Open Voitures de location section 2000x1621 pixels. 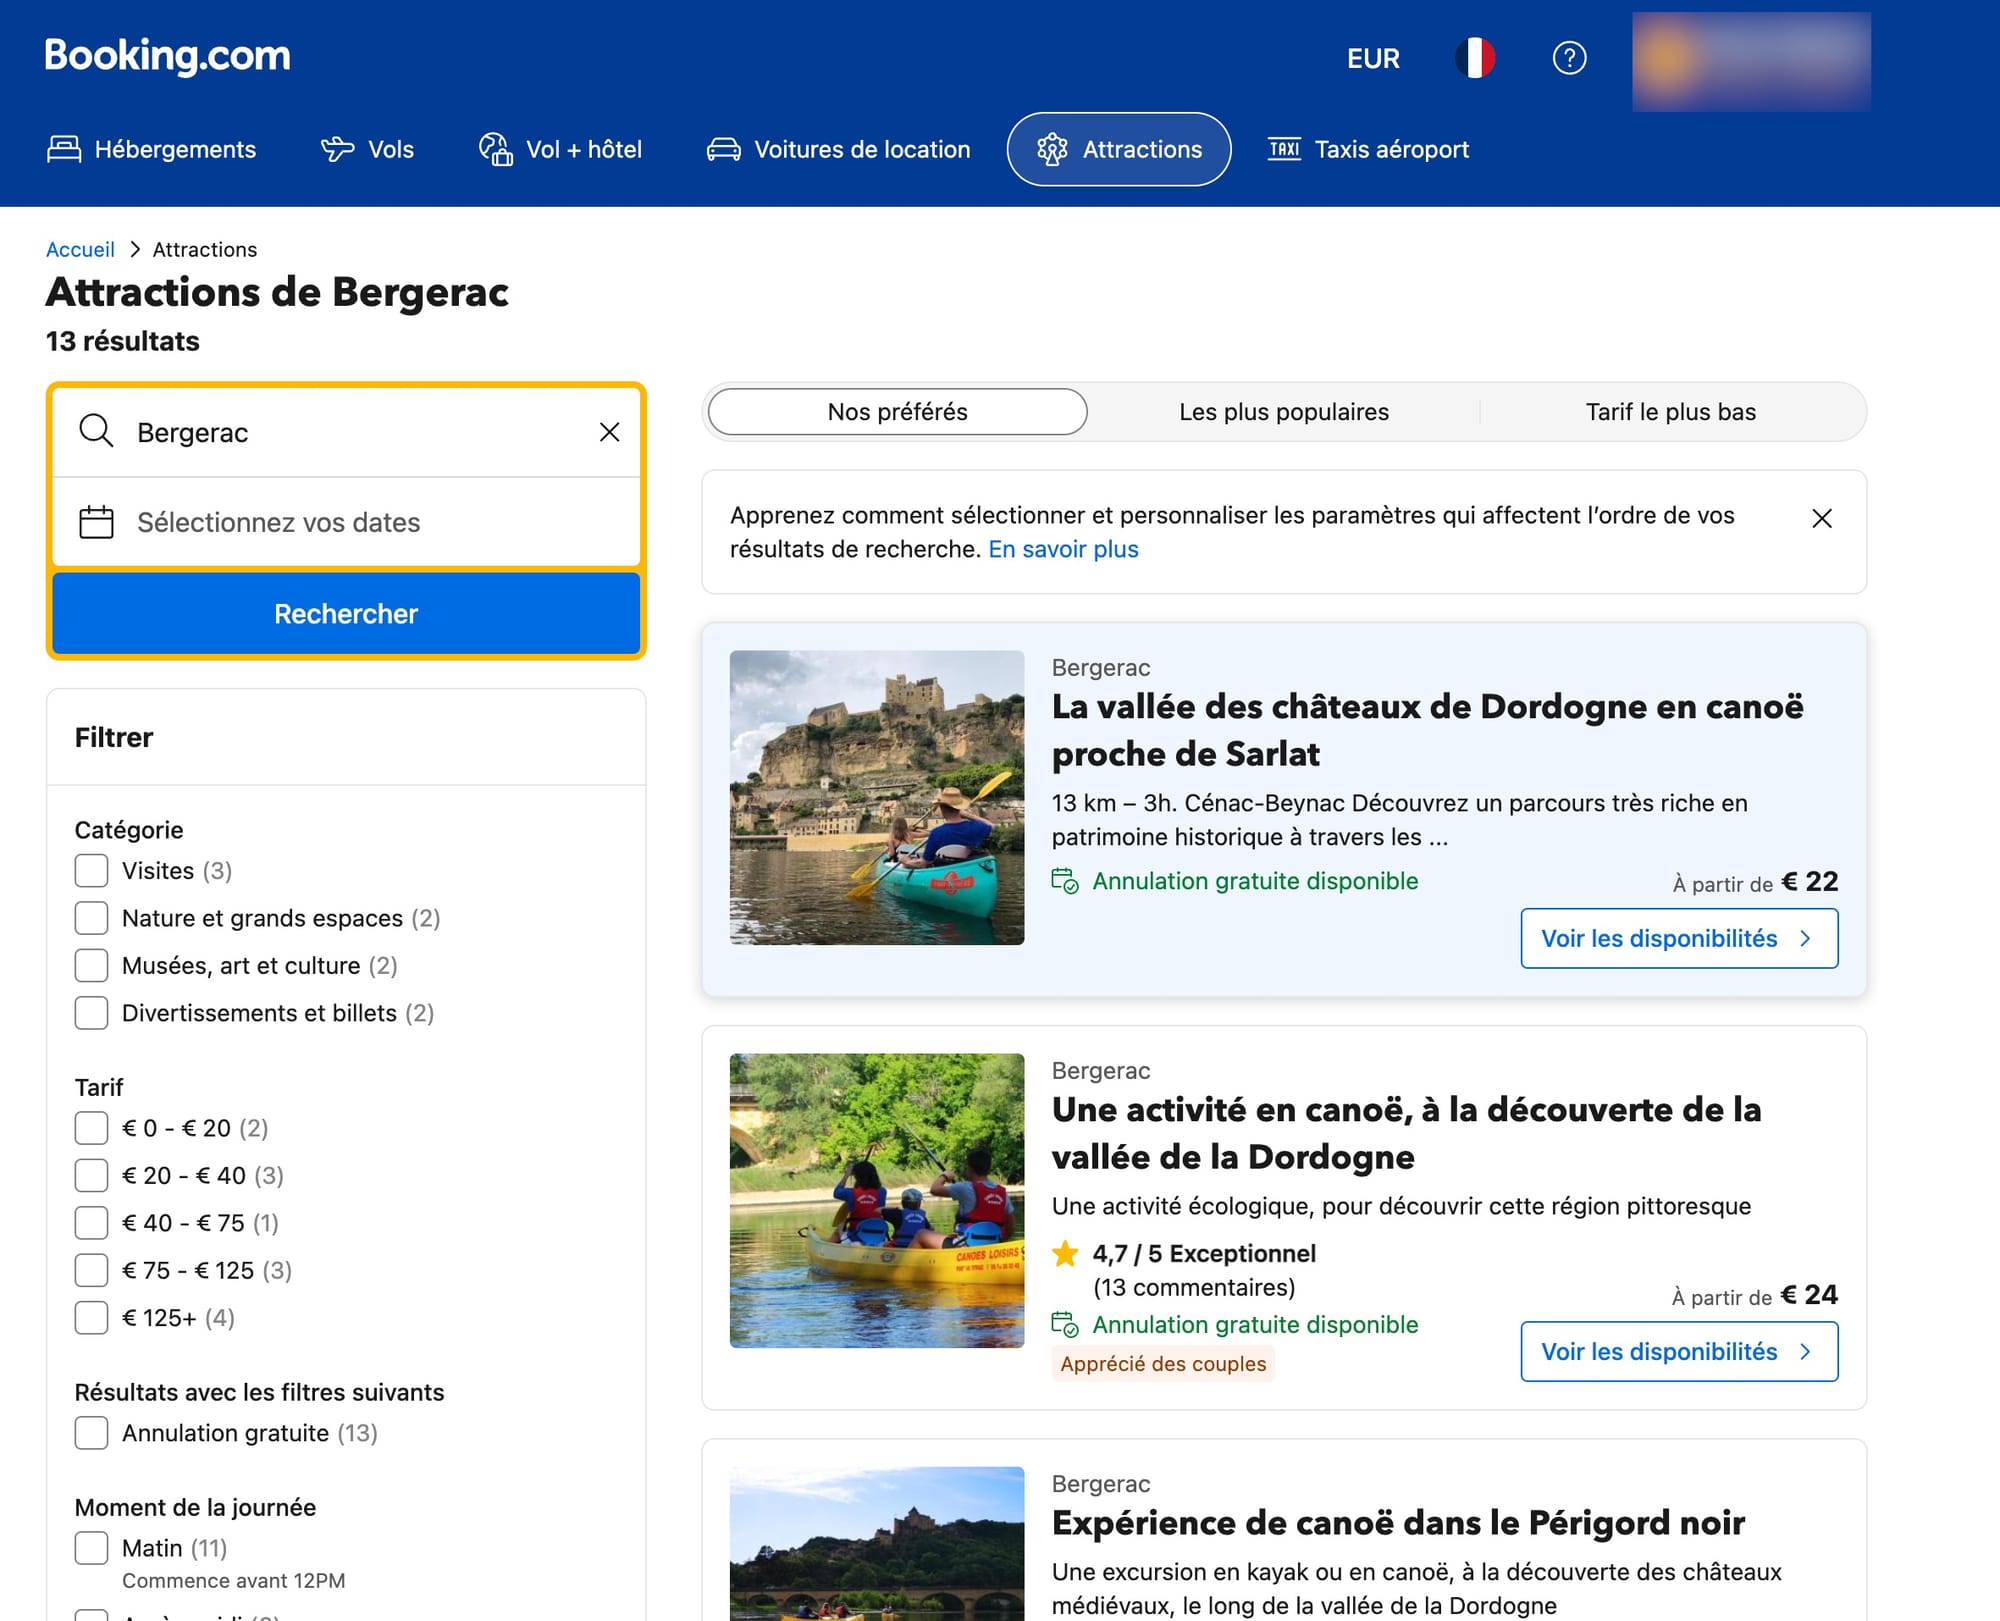click(838, 149)
